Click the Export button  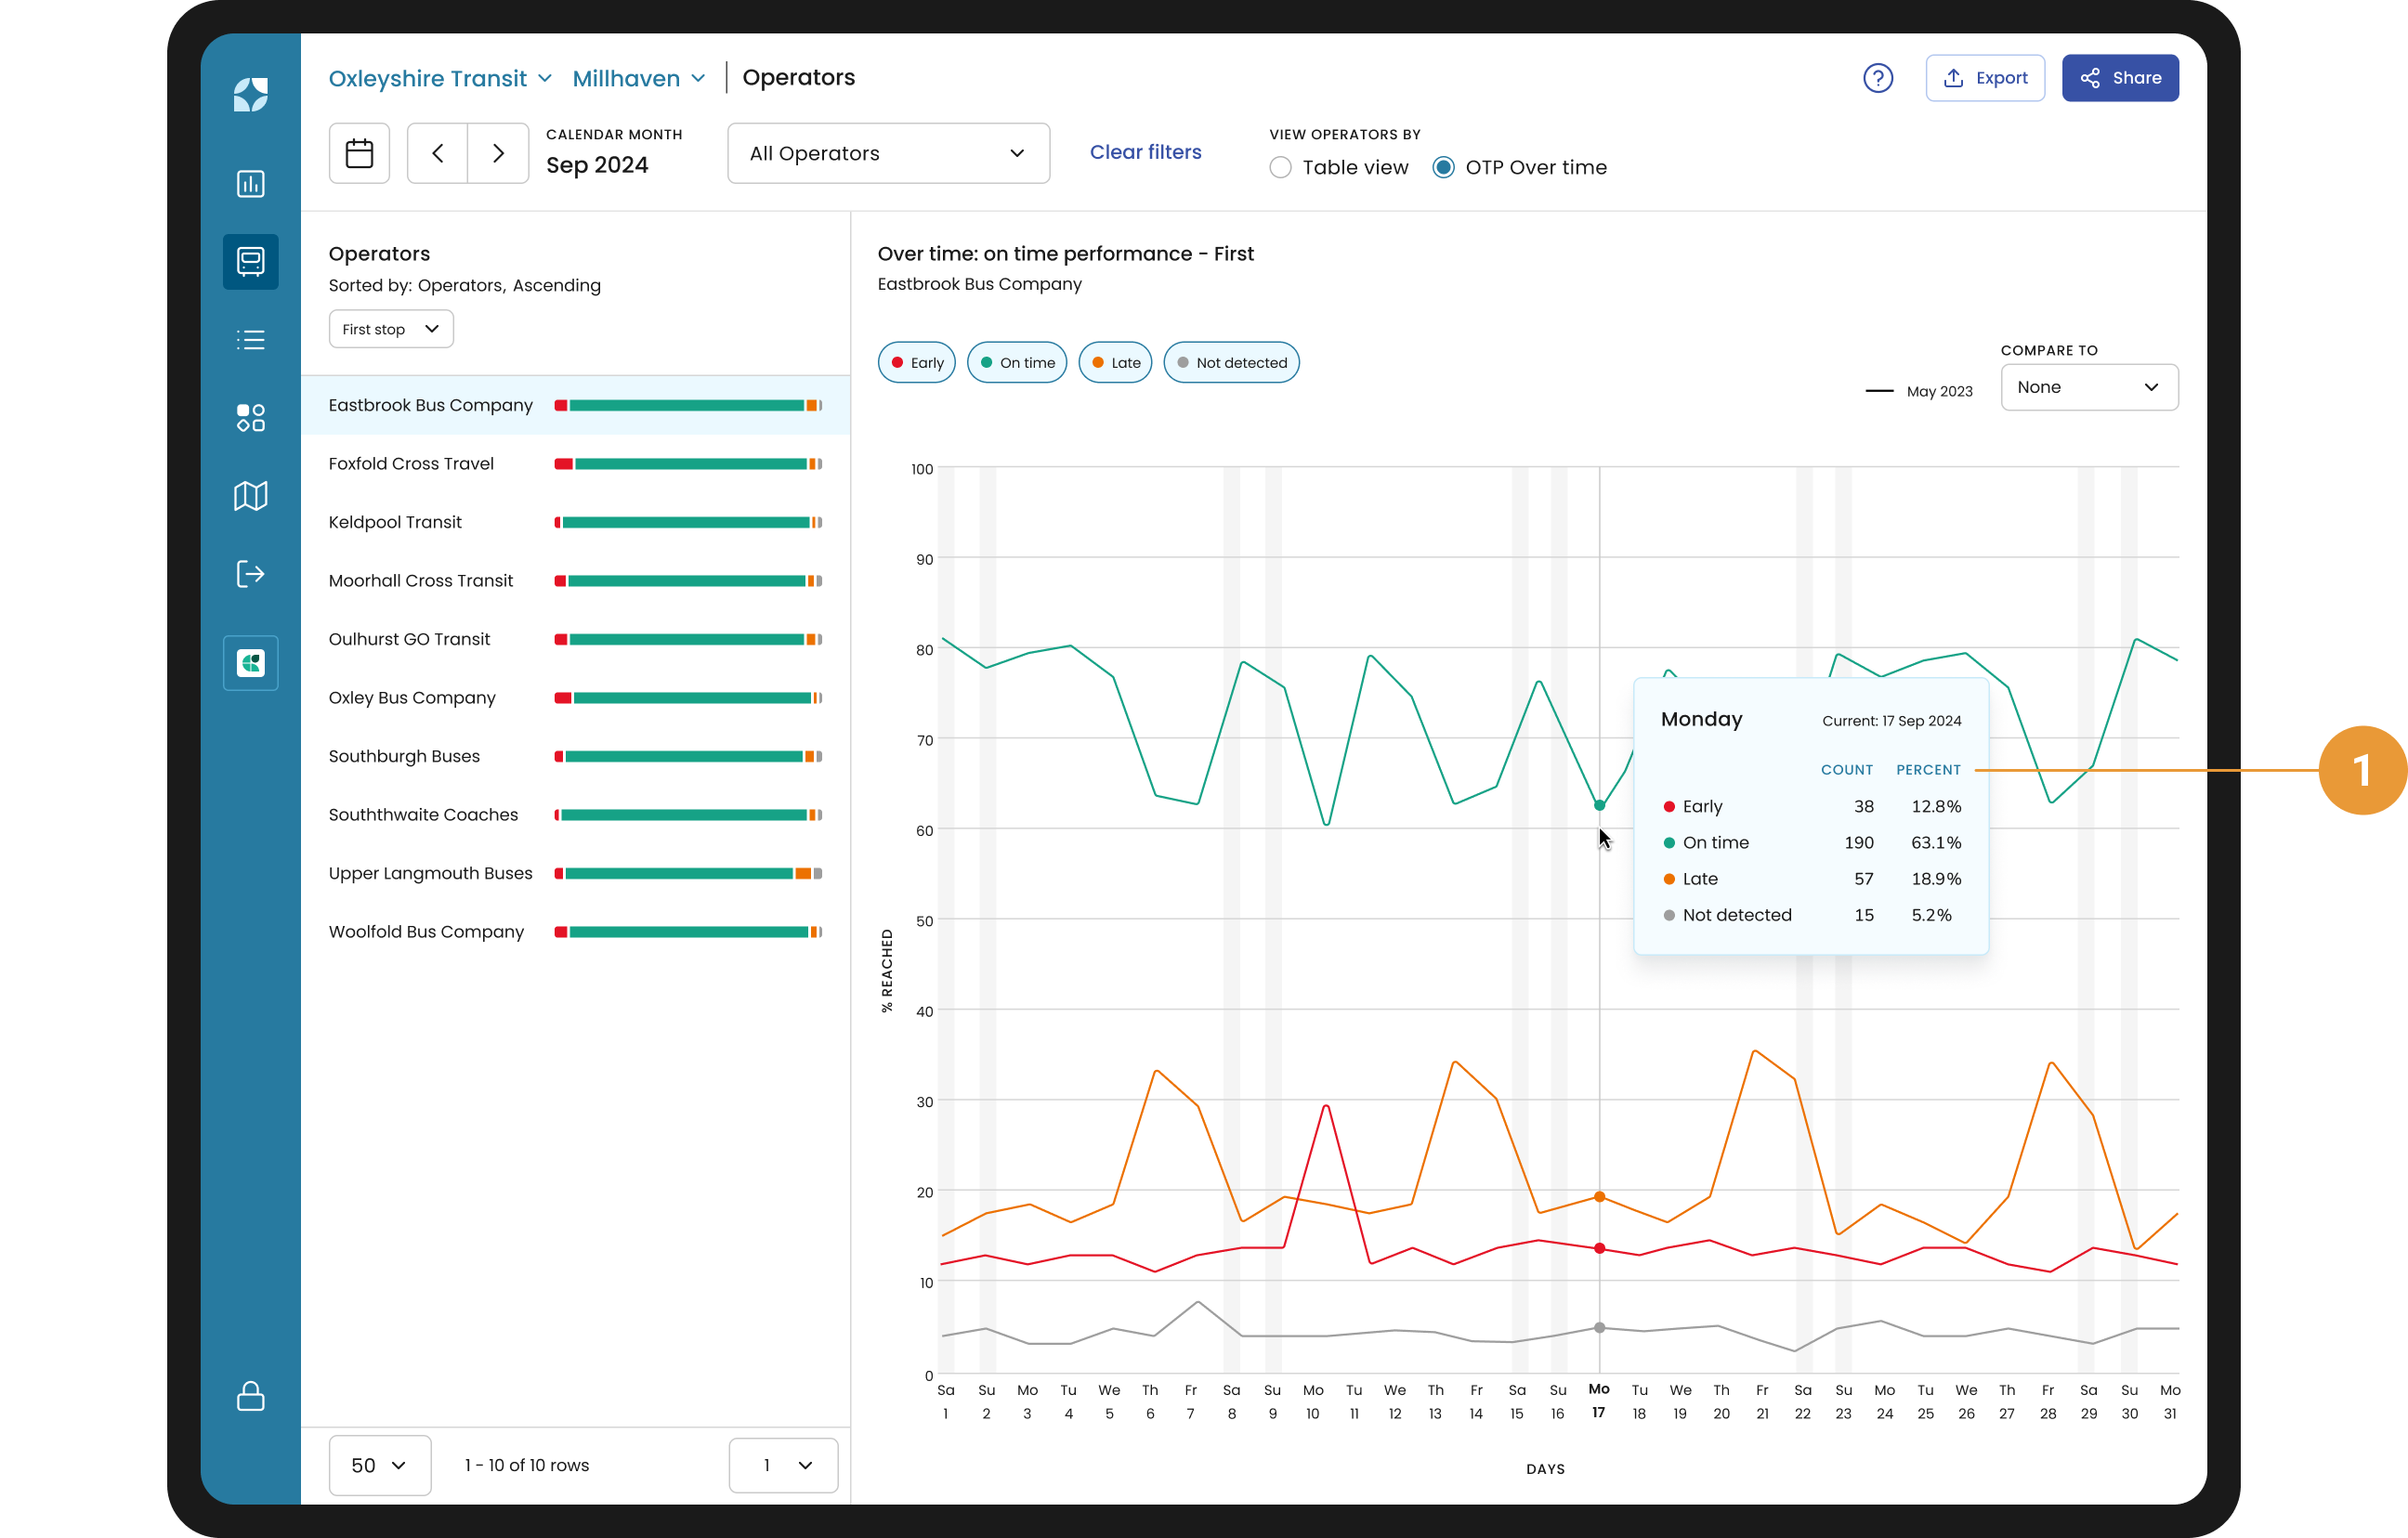[x=1984, y=78]
